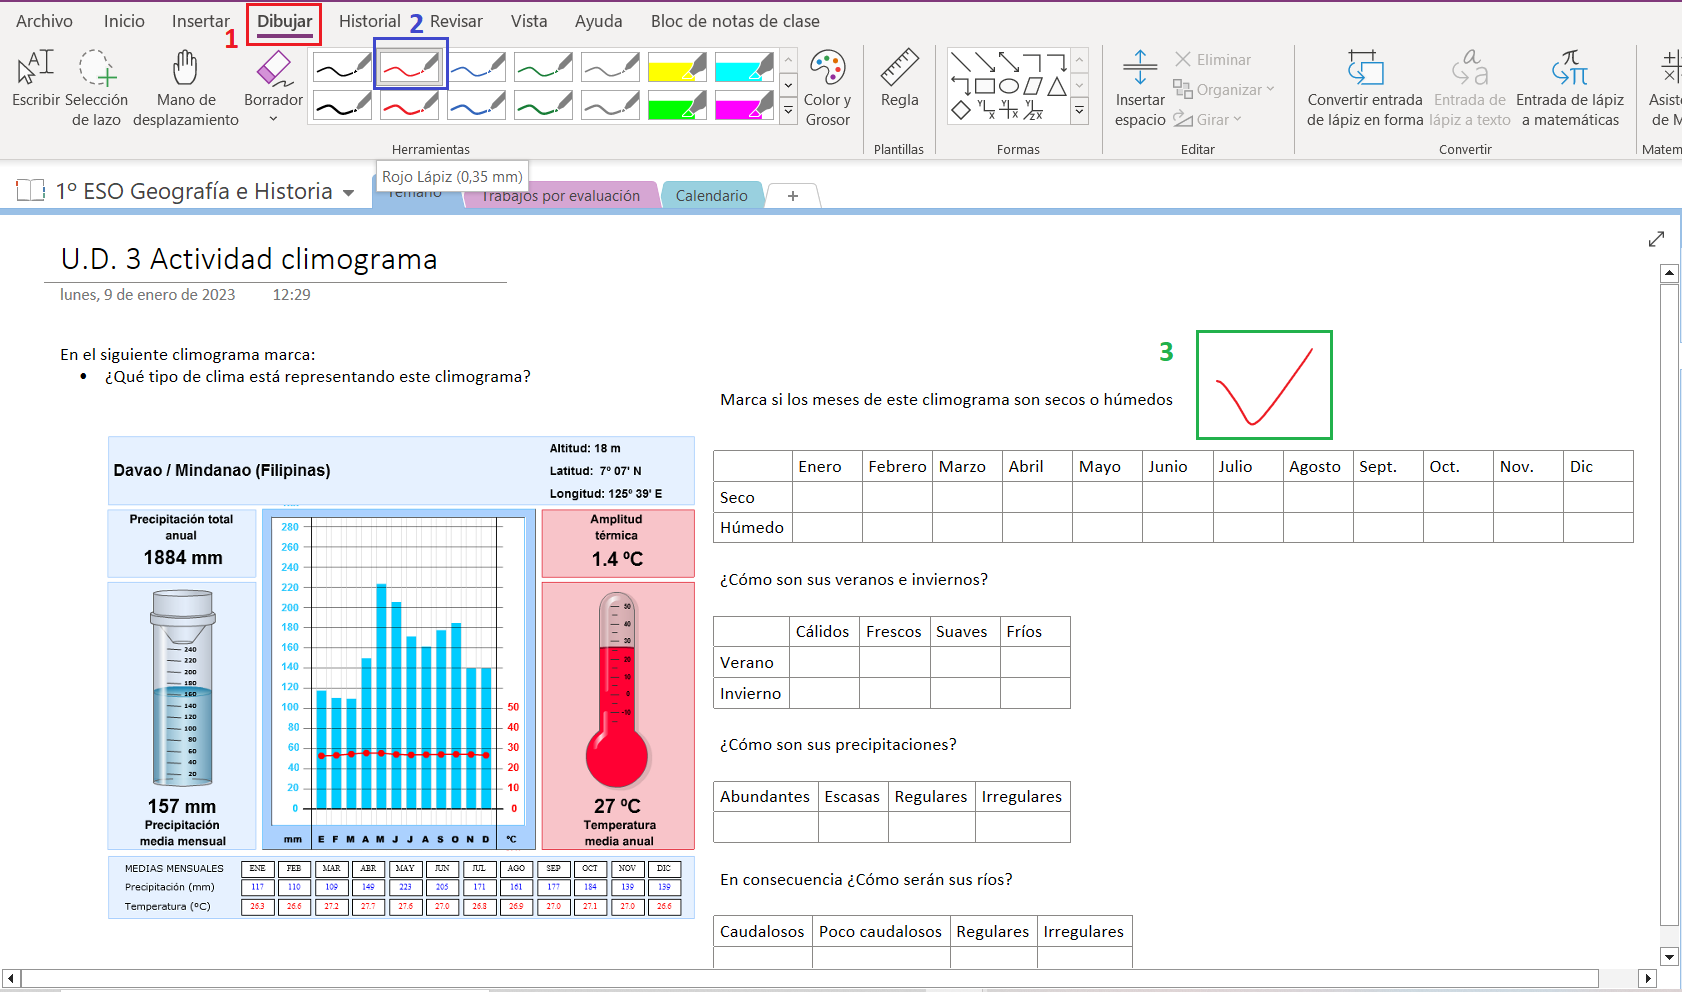The width and height of the screenshot is (1682, 992).
Task: Open Entrada de lápiz a matemáticas
Action: click(1571, 87)
